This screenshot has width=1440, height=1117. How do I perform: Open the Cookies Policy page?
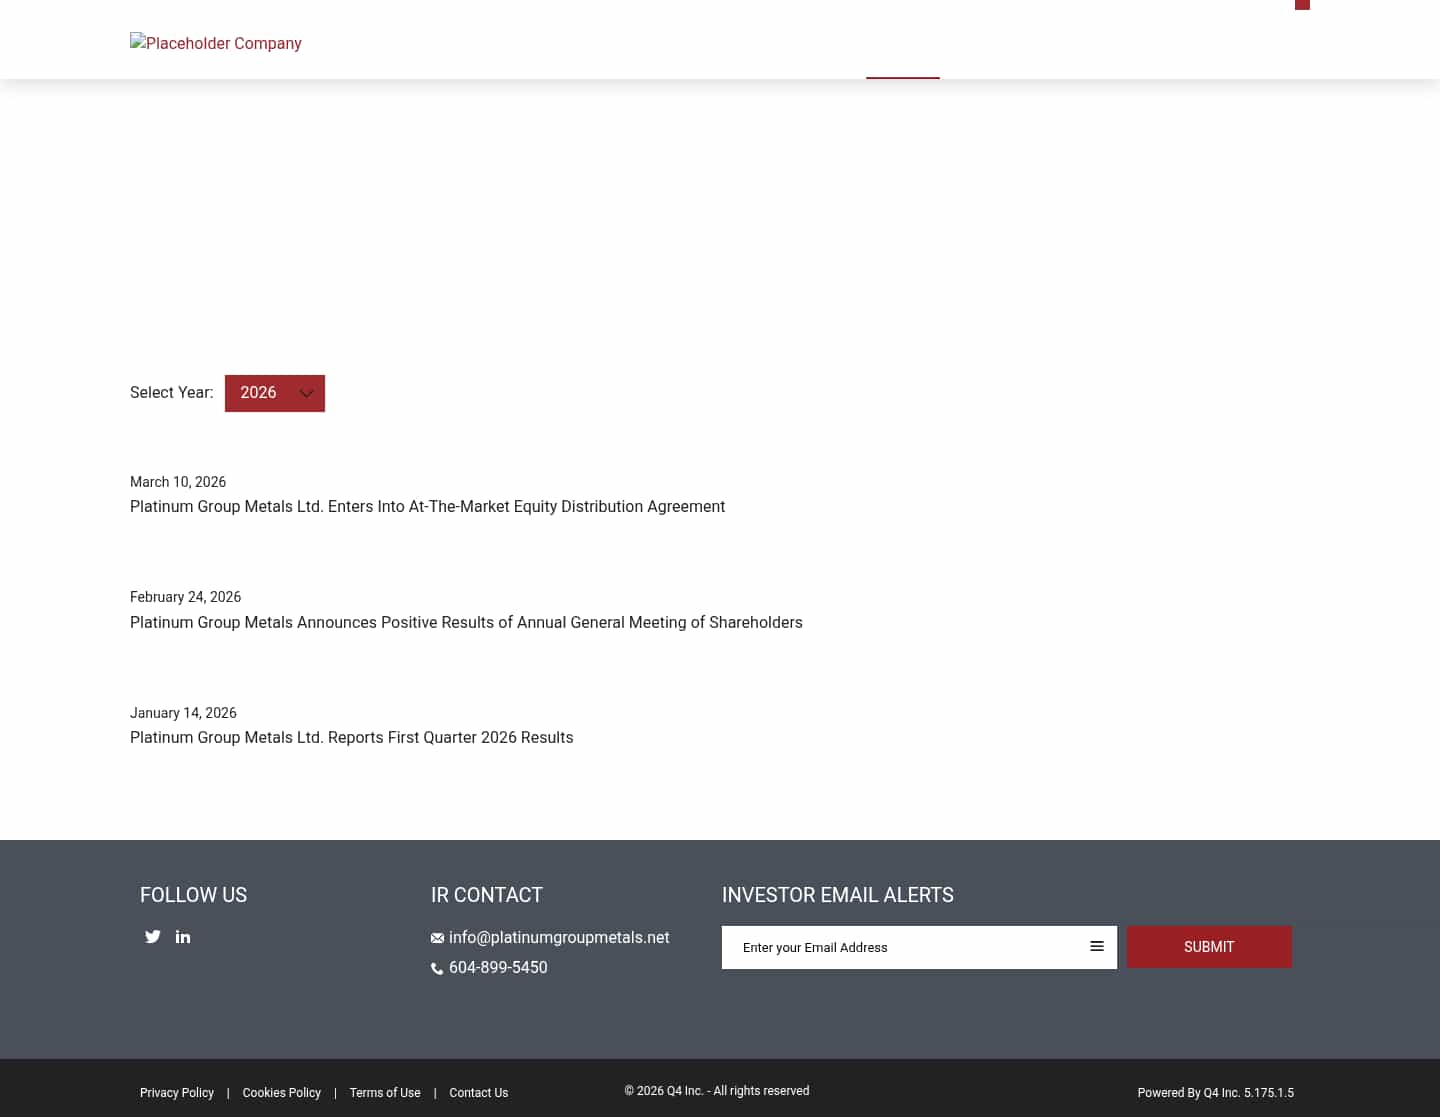[281, 1093]
